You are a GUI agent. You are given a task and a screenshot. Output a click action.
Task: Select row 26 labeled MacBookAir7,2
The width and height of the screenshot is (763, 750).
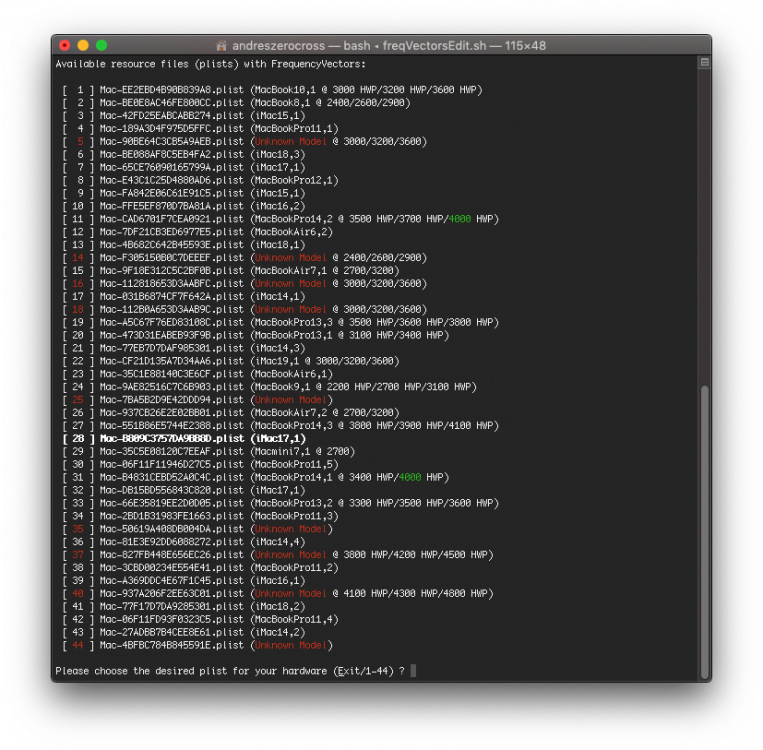(x=231, y=412)
